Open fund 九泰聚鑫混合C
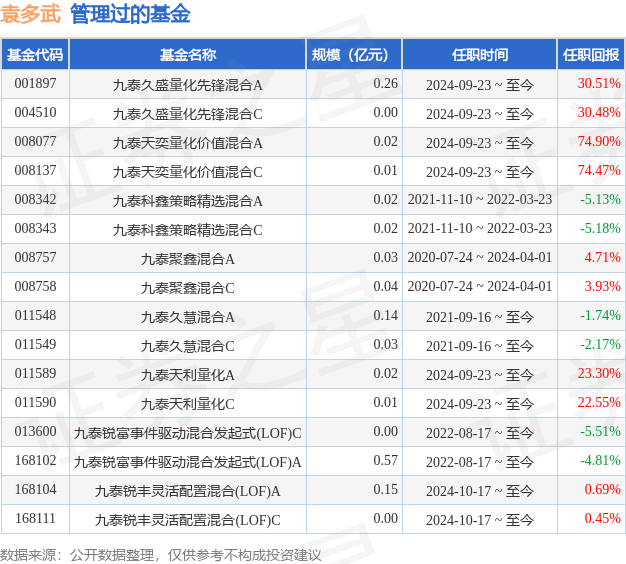 (187, 288)
